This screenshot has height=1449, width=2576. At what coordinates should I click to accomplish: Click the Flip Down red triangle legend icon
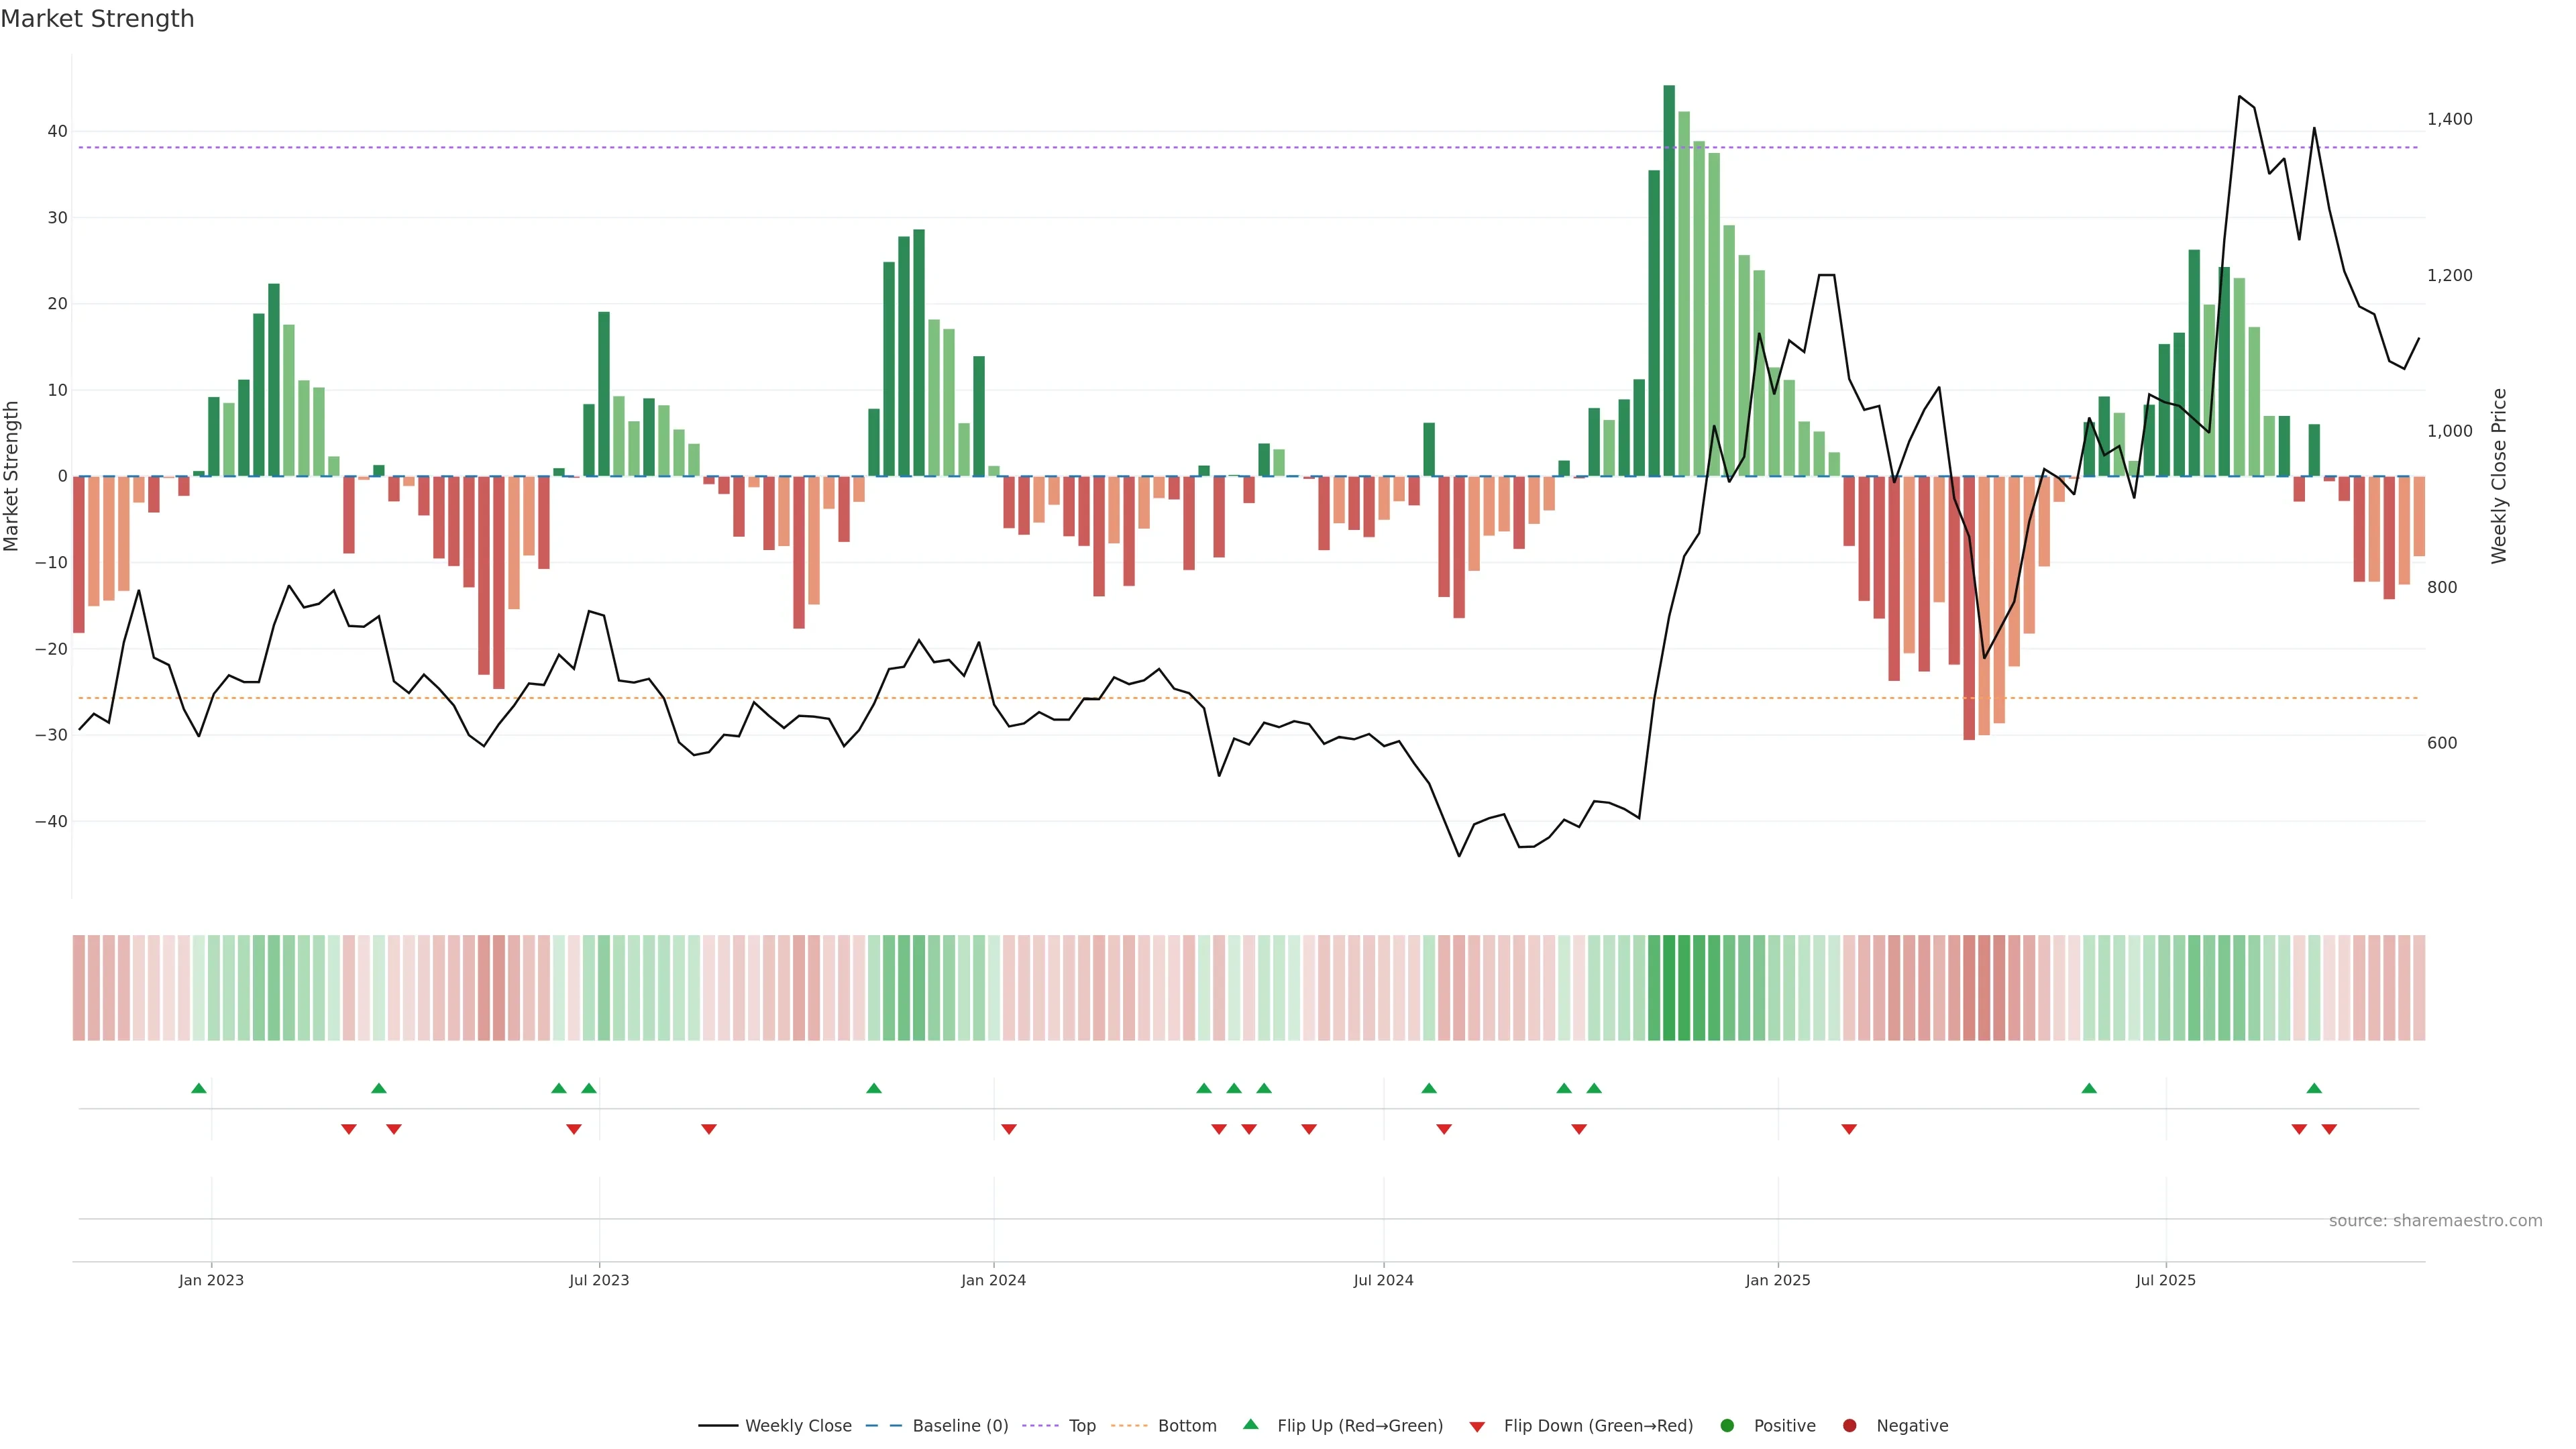(1477, 1427)
